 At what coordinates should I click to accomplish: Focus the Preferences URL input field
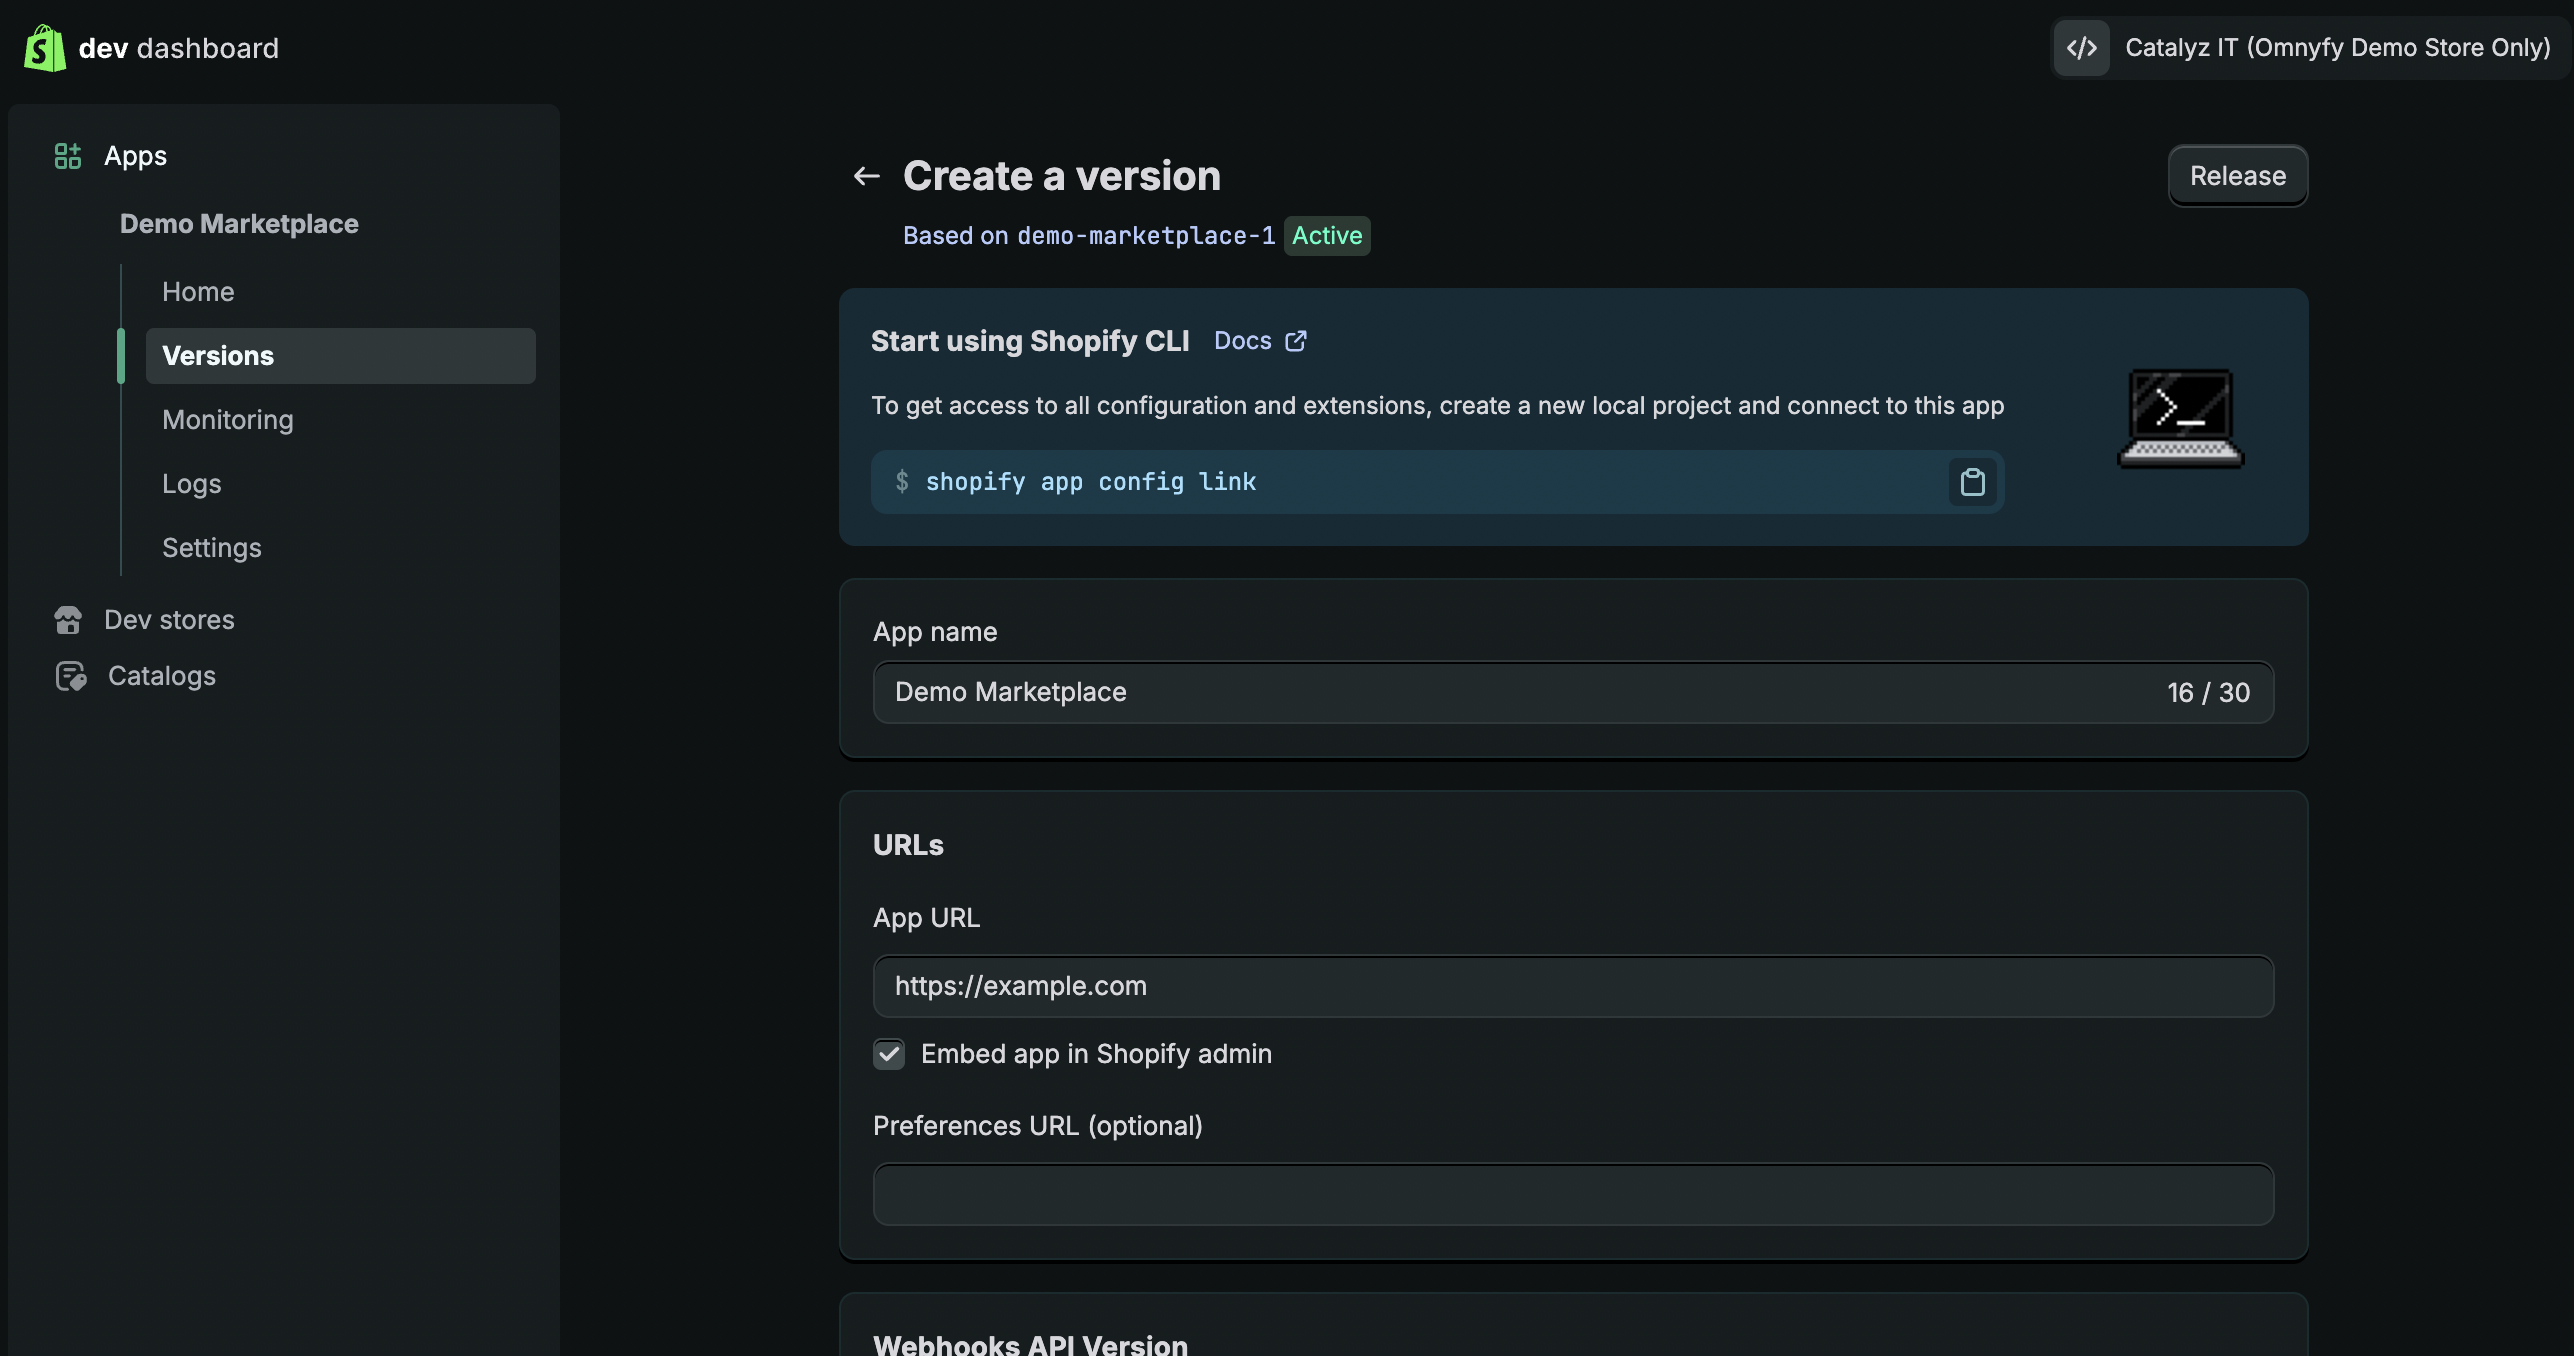(1572, 1194)
